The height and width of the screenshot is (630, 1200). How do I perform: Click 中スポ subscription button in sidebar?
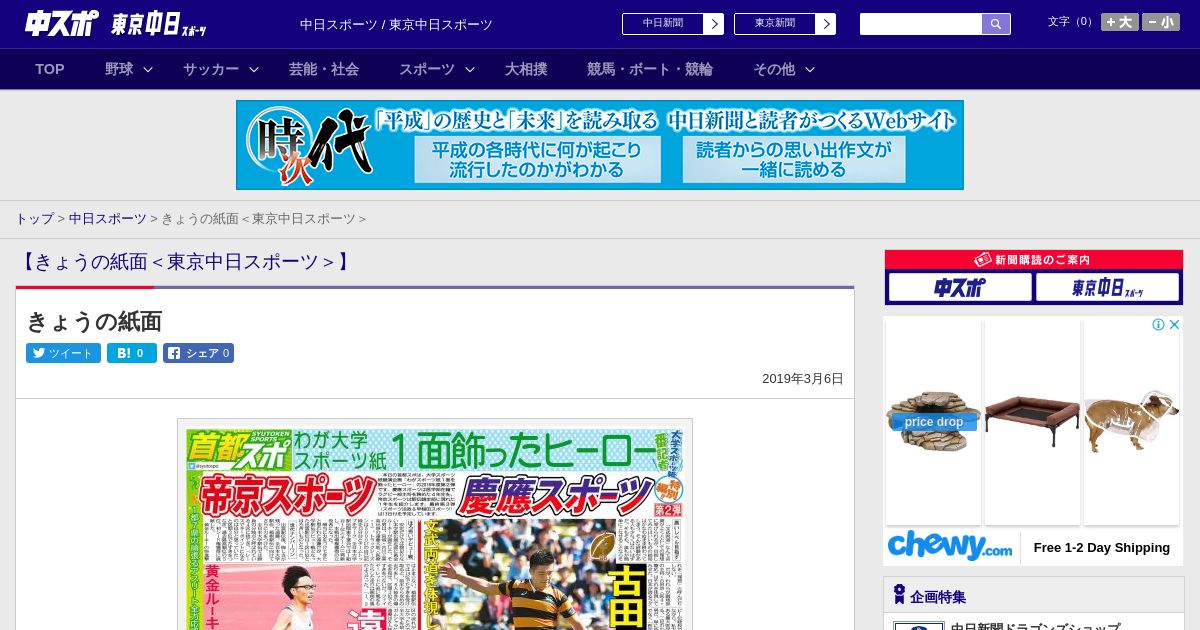tap(960, 288)
